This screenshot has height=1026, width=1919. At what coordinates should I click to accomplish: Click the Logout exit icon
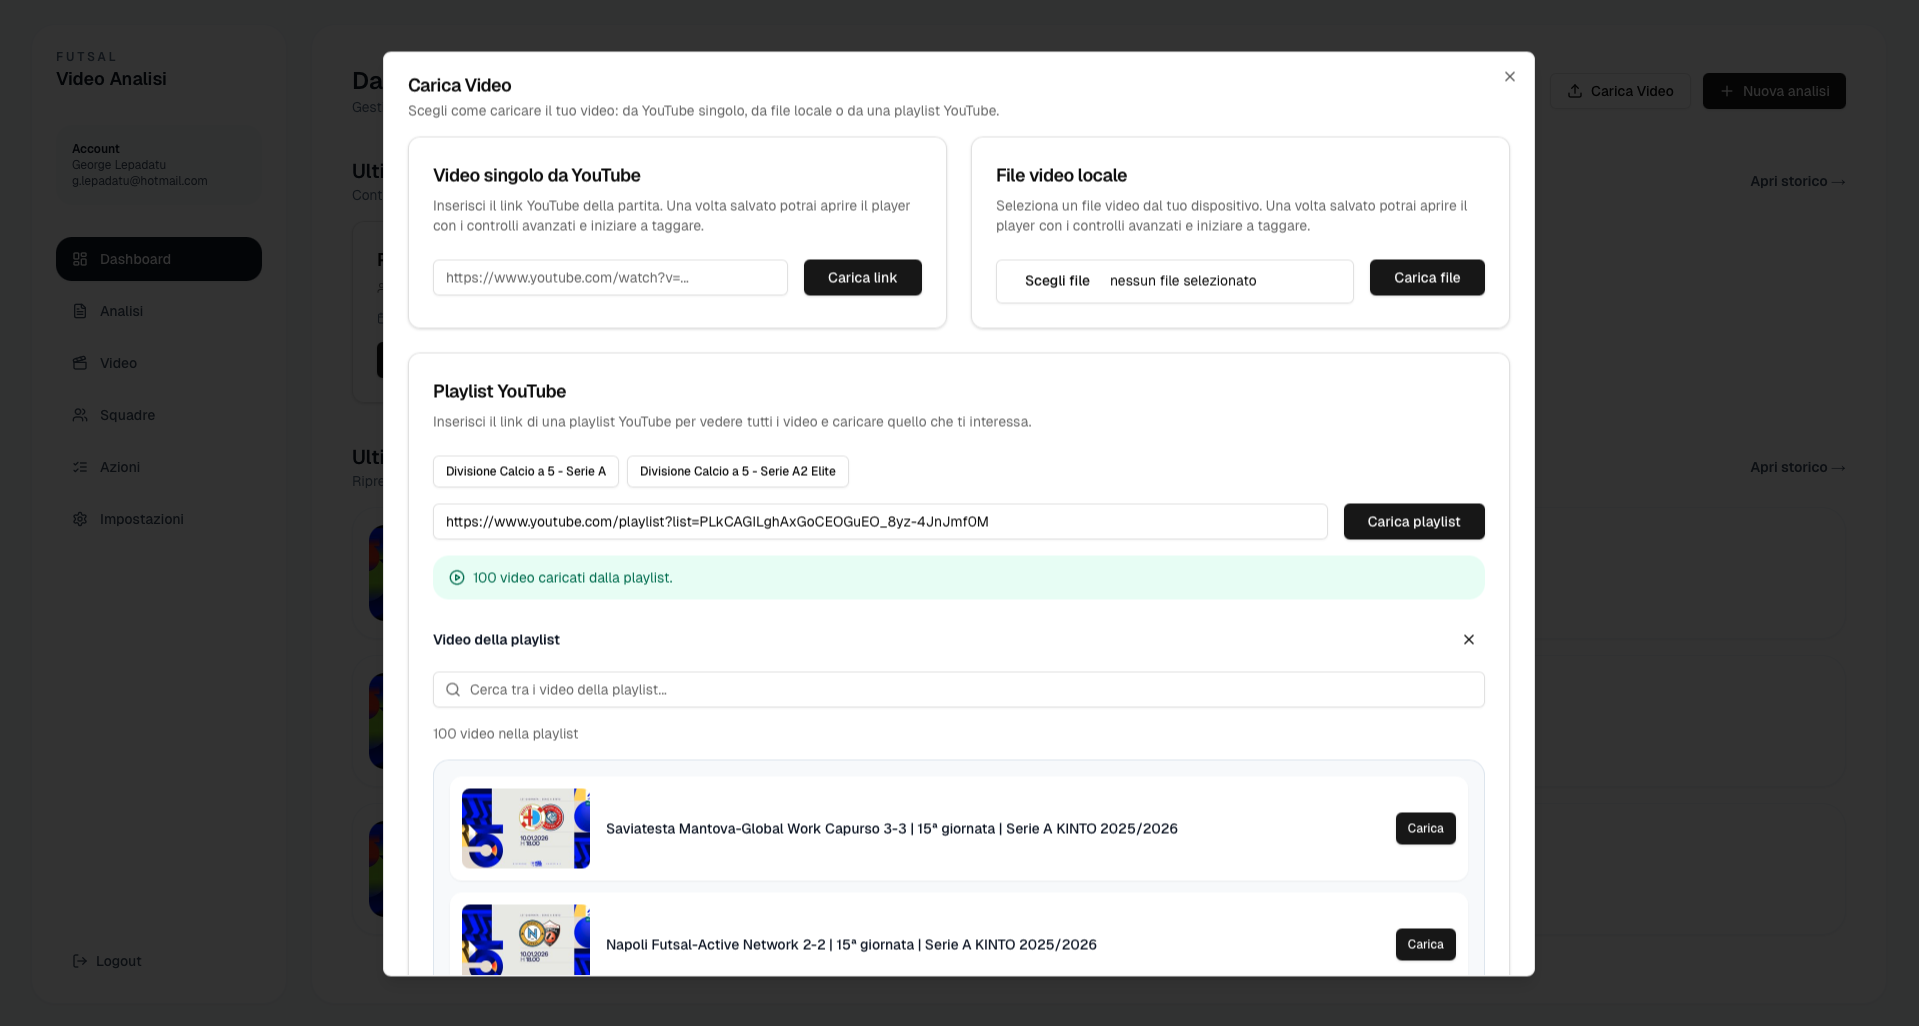[80, 961]
